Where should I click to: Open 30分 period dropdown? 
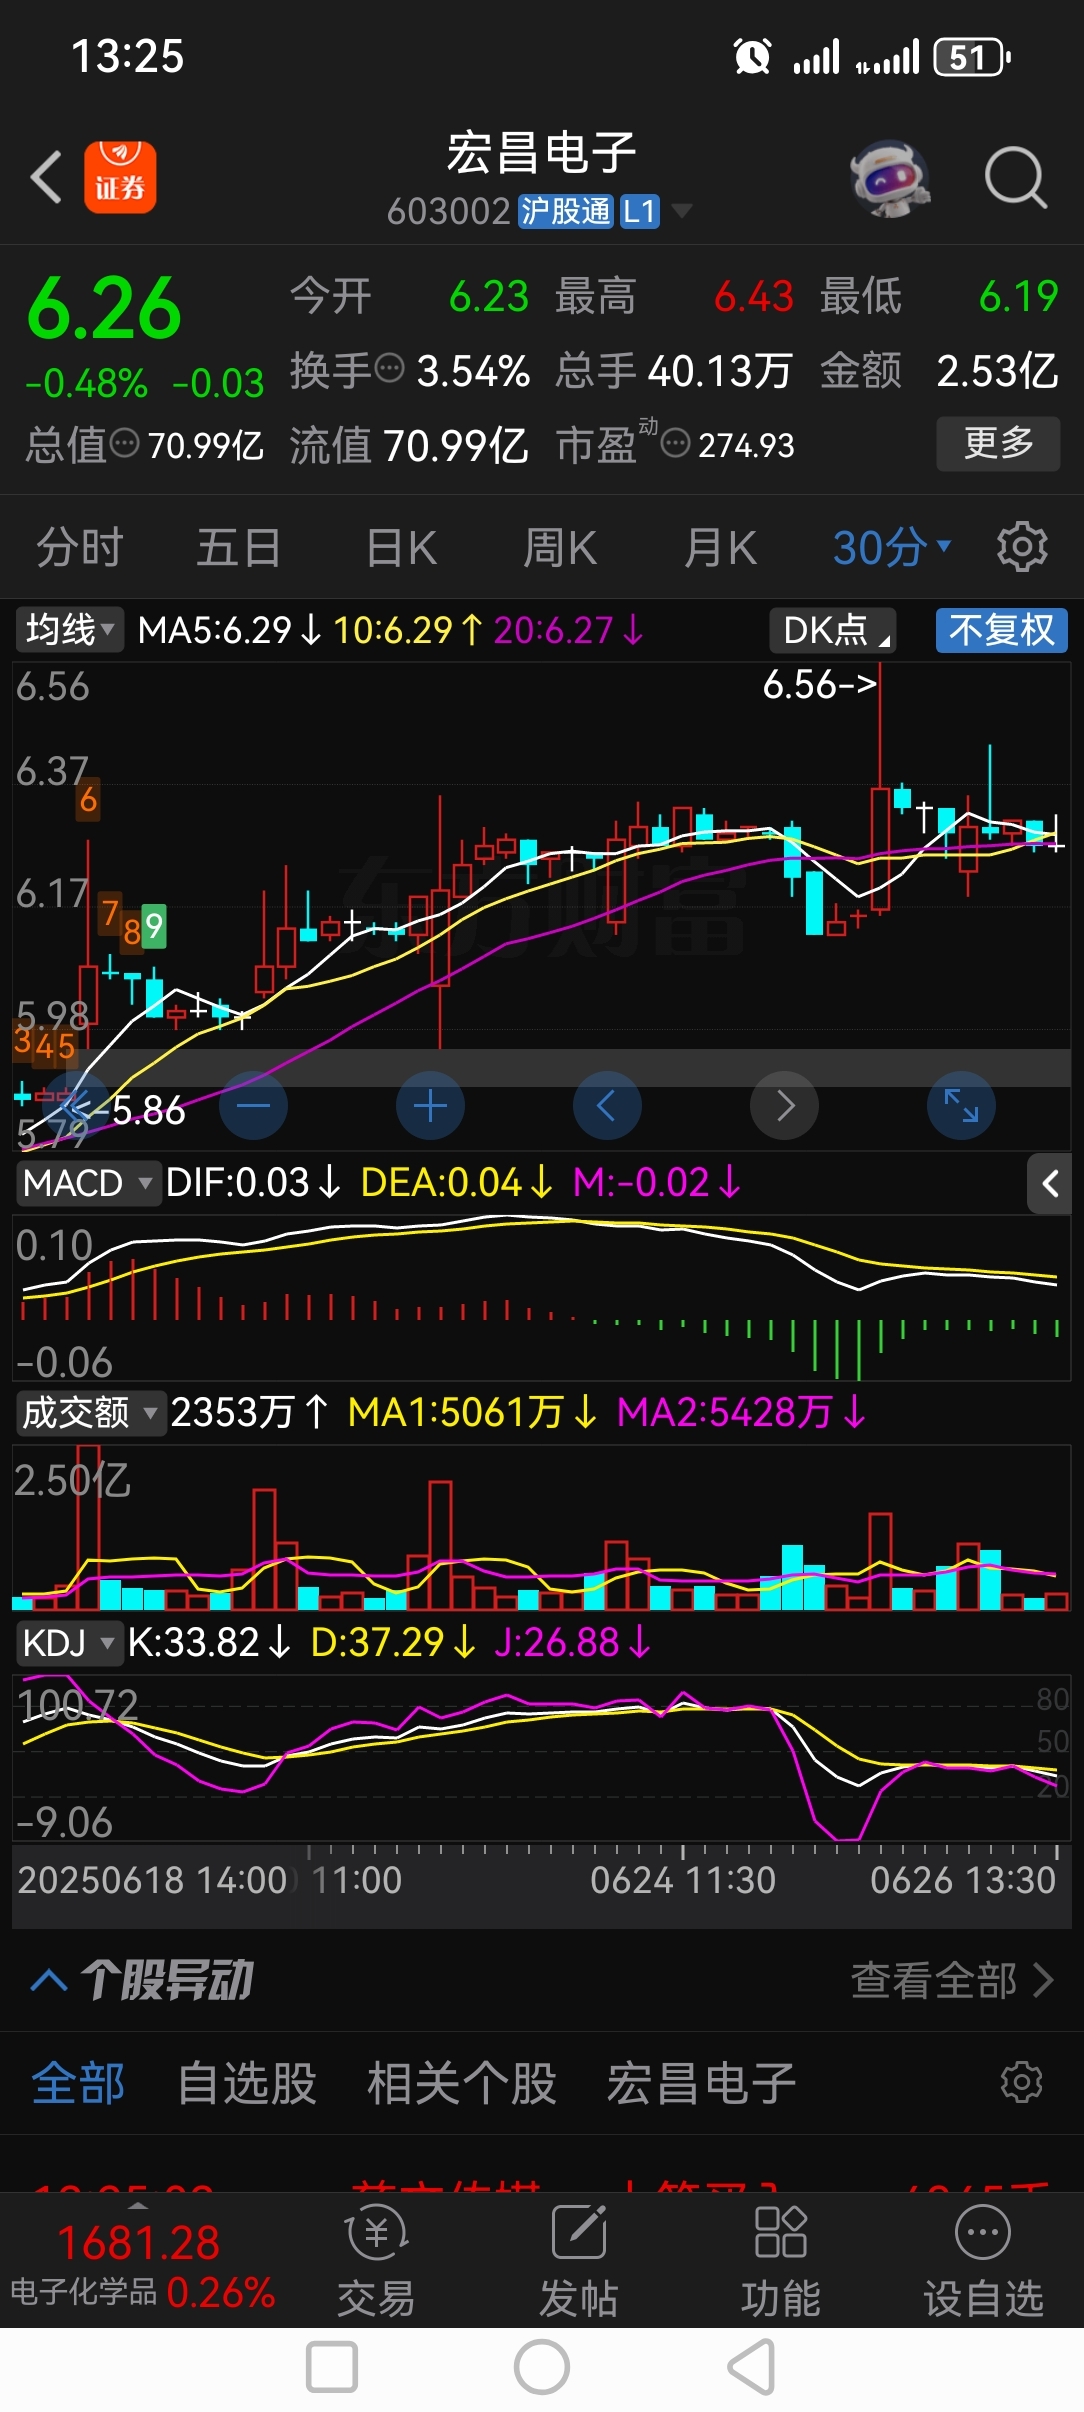click(891, 547)
